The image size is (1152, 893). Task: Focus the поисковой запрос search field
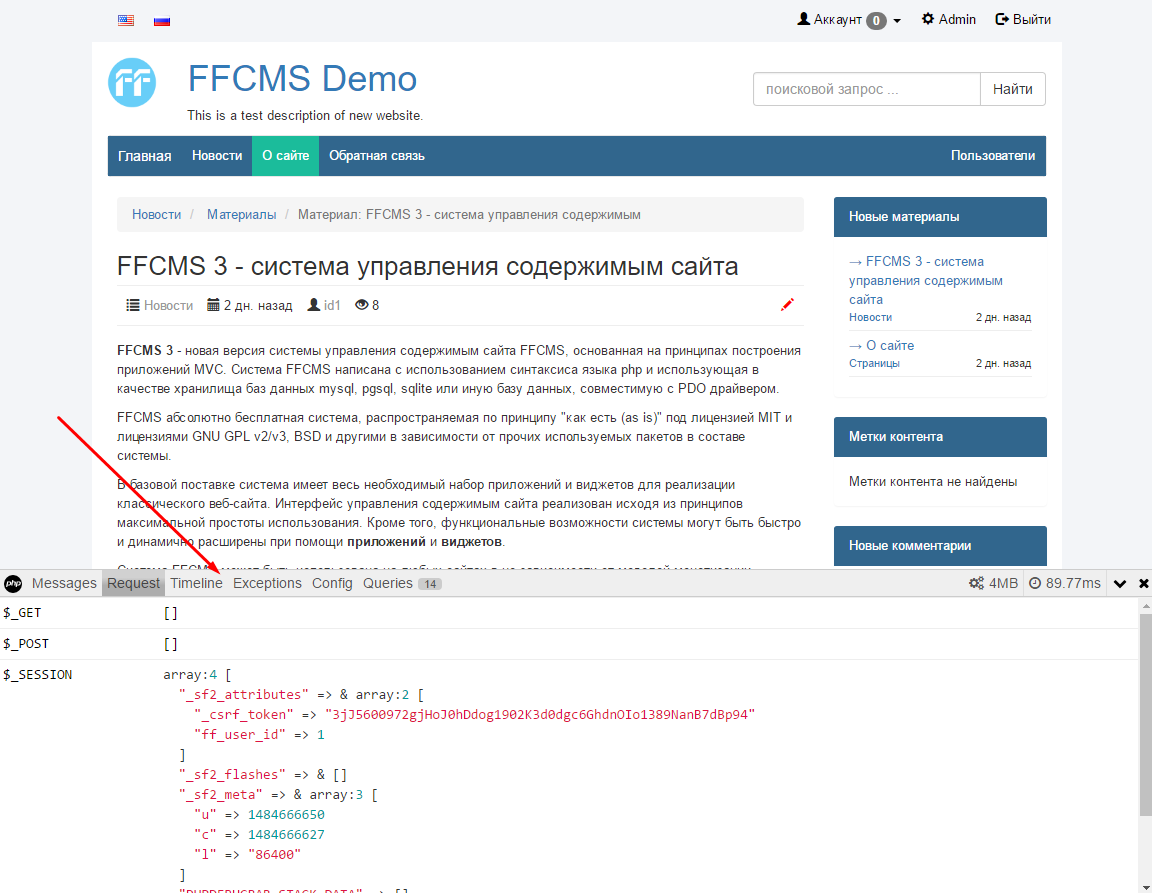tap(866, 89)
